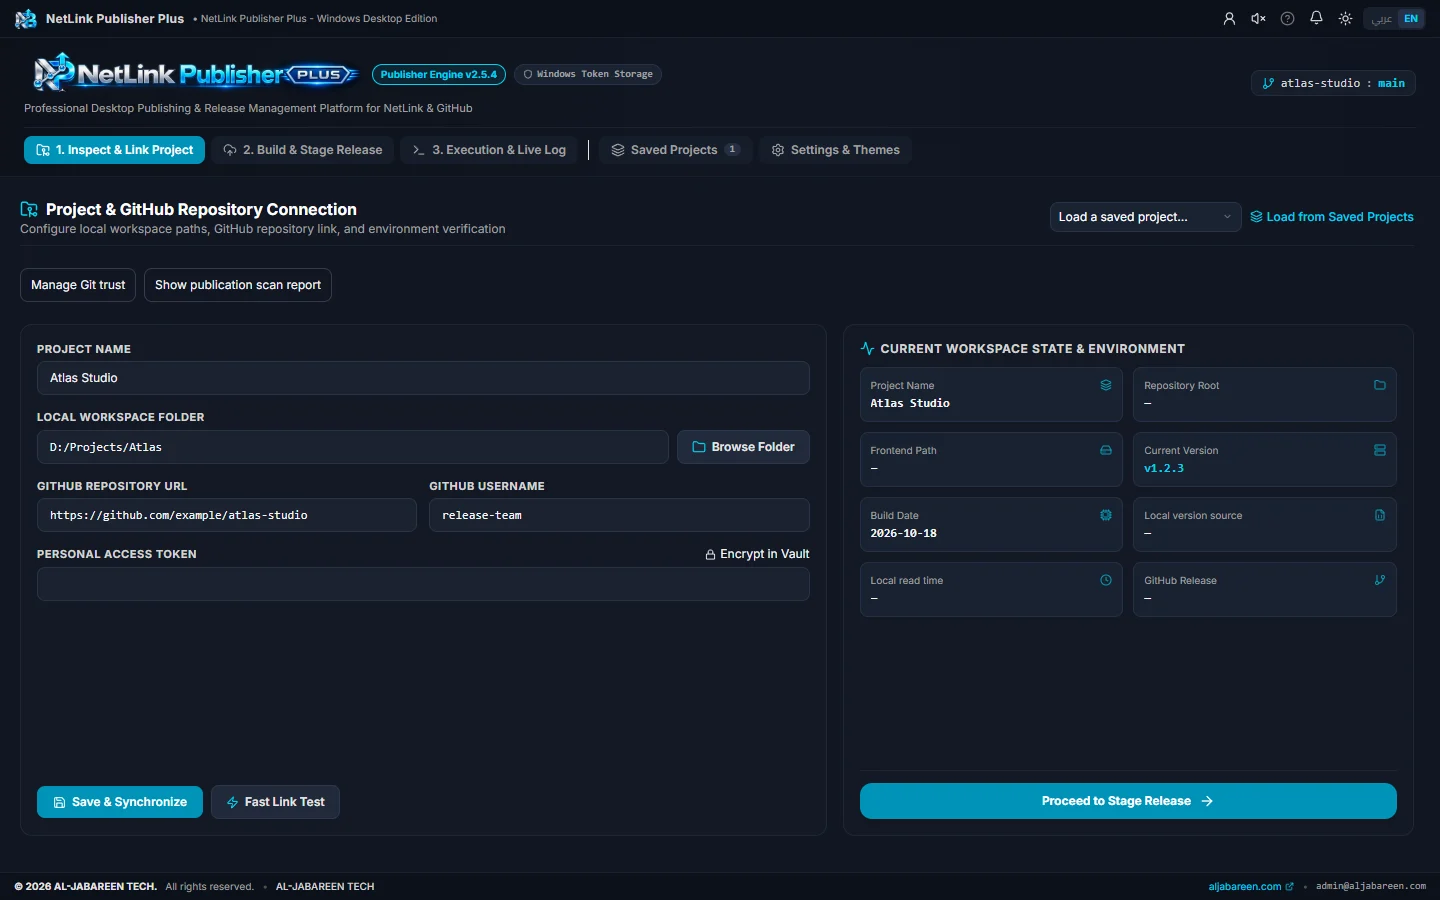Image resolution: width=1440 pixels, height=900 pixels.
Task: Click the Windows Token Storage badge
Action: pyautogui.click(x=588, y=74)
